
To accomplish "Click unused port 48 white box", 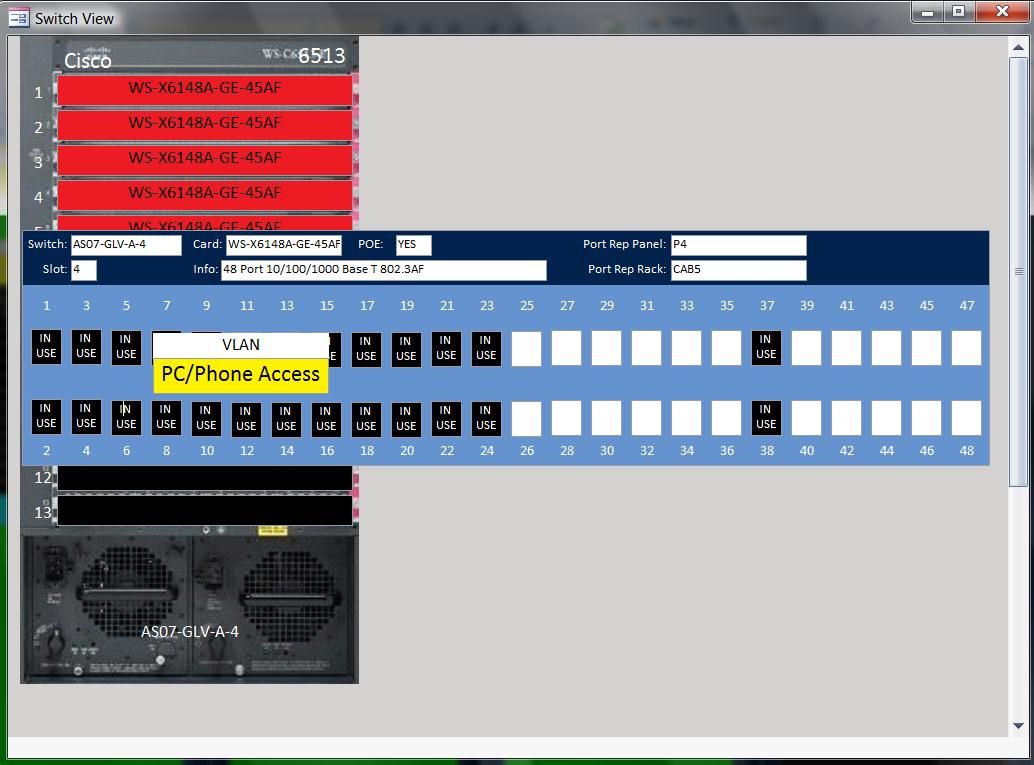I will coord(966,418).
